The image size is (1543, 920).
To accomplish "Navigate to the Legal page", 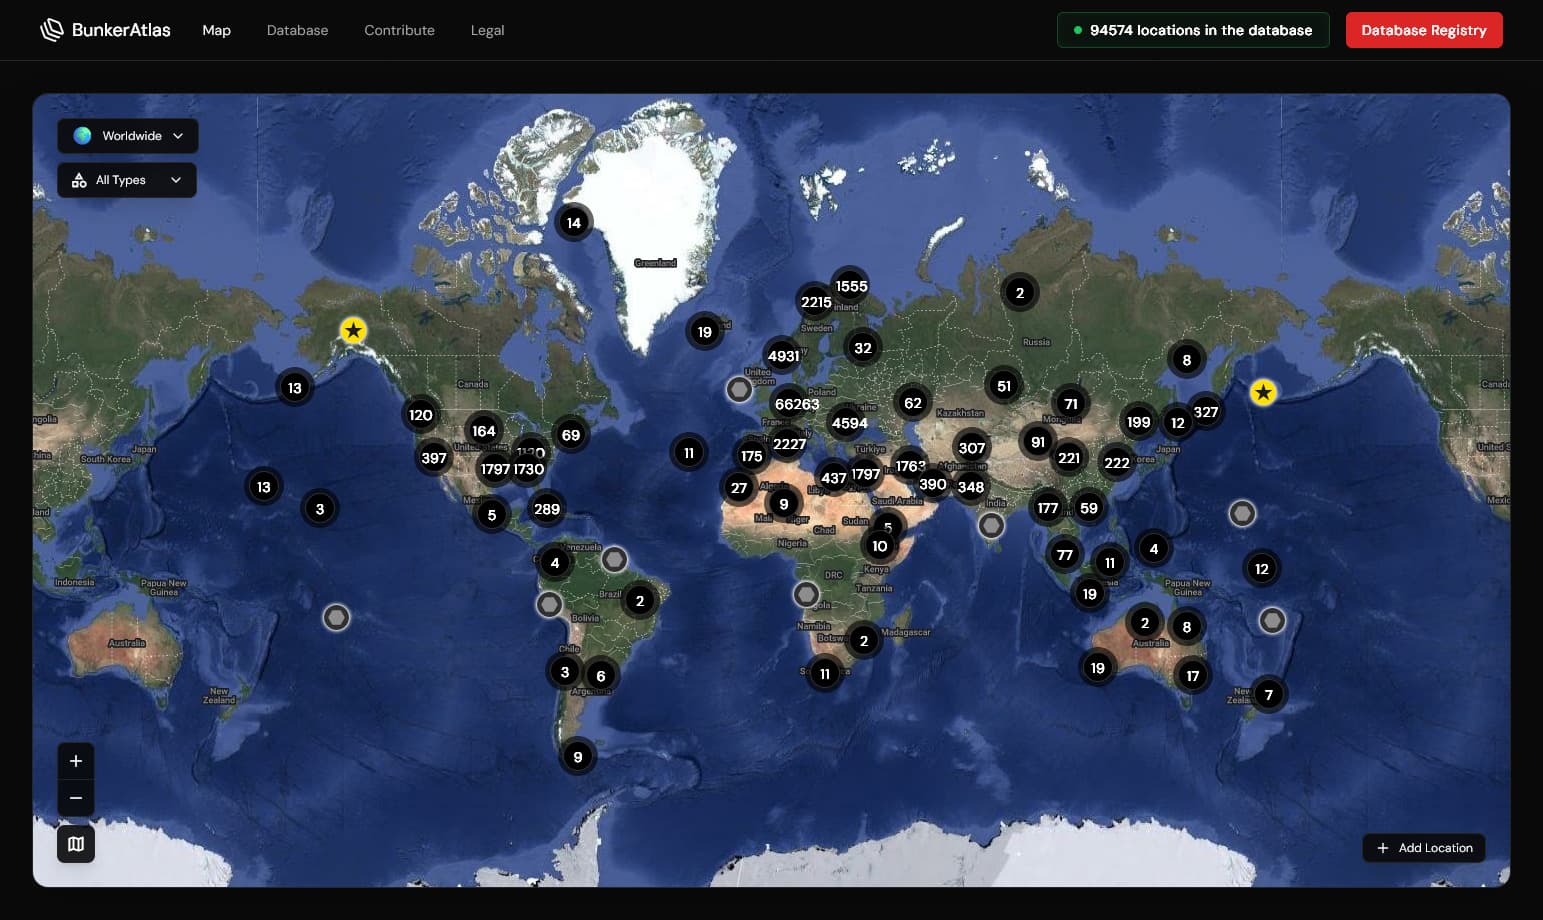I will 487,30.
